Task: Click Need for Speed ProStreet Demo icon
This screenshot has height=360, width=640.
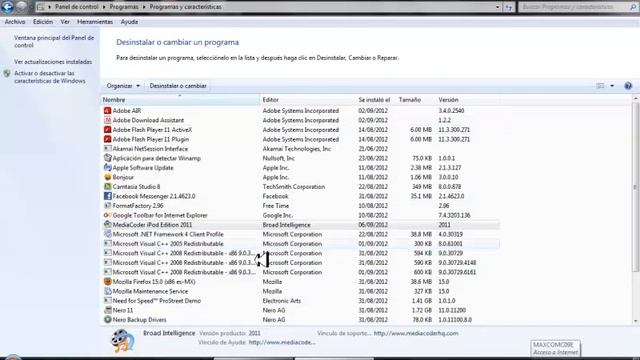Action: click(107, 301)
